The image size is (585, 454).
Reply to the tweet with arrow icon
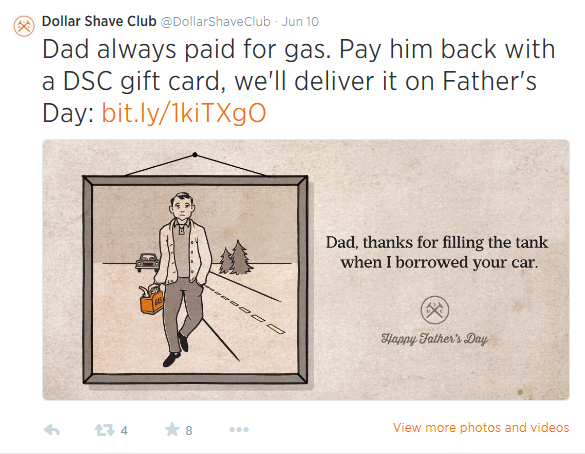[x=51, y=430]
